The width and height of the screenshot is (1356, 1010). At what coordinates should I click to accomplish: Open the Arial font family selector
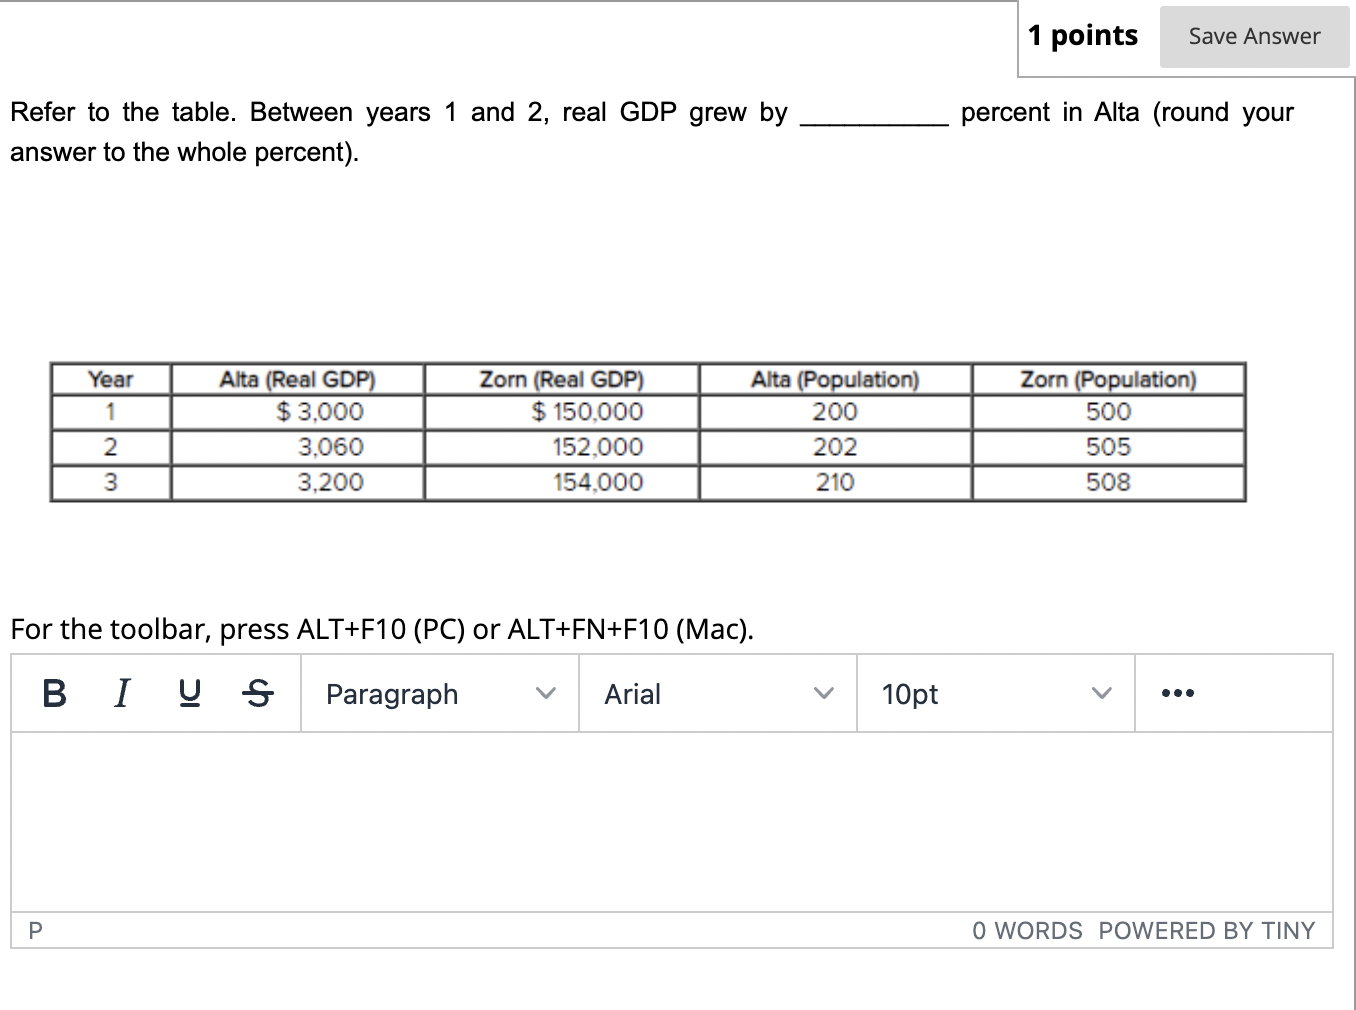632,693
